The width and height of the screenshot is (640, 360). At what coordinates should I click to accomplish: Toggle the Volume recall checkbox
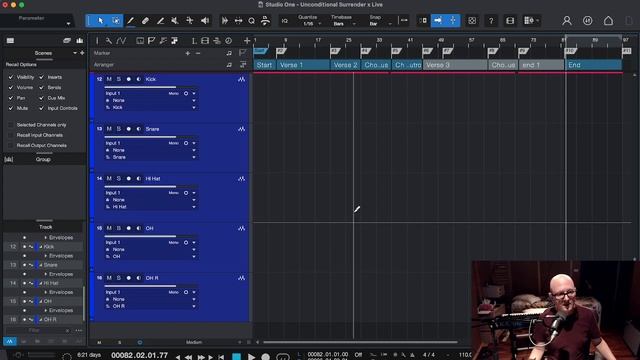pyautogui.click(x=11, y=87)
